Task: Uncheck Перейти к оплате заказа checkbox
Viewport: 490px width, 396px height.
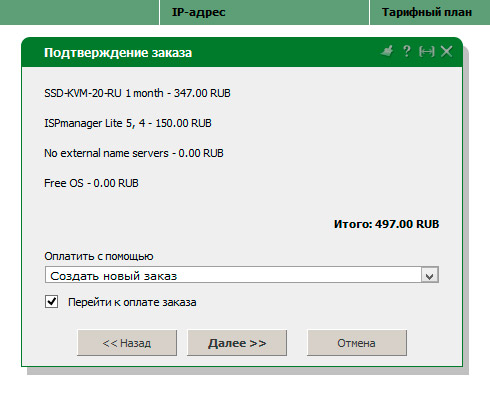Action: 51,302
